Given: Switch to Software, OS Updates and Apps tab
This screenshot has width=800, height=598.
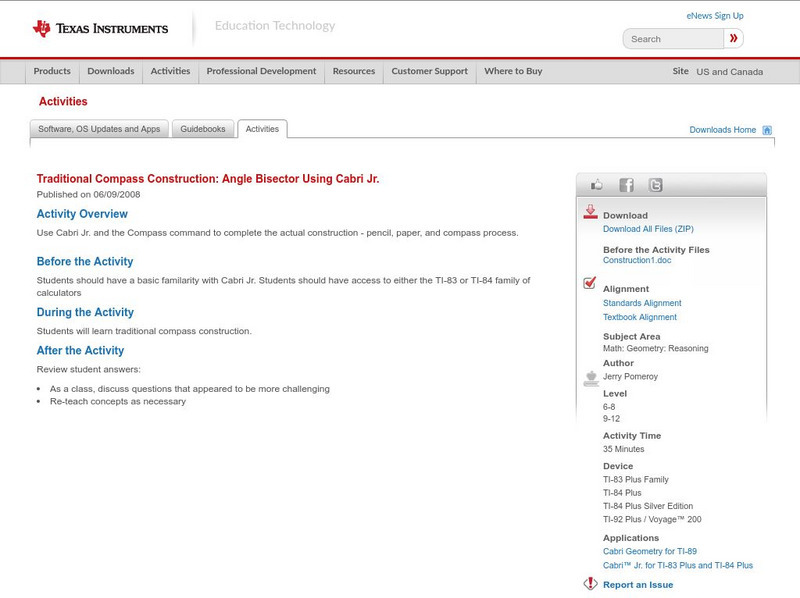Looking at the screenshot, I should (x=99, y=129).
